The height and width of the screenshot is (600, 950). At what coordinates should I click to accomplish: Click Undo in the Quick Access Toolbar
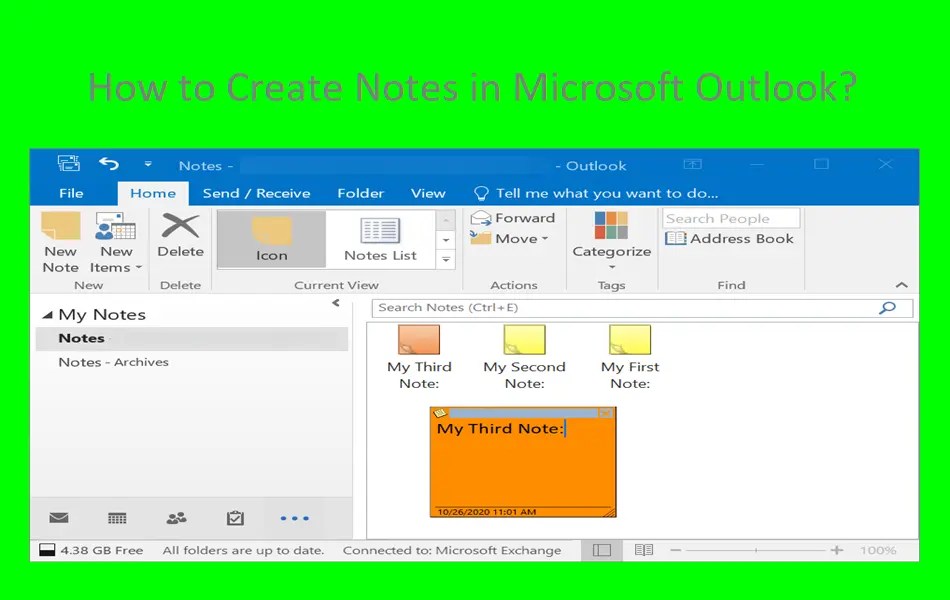coord(109,163)
